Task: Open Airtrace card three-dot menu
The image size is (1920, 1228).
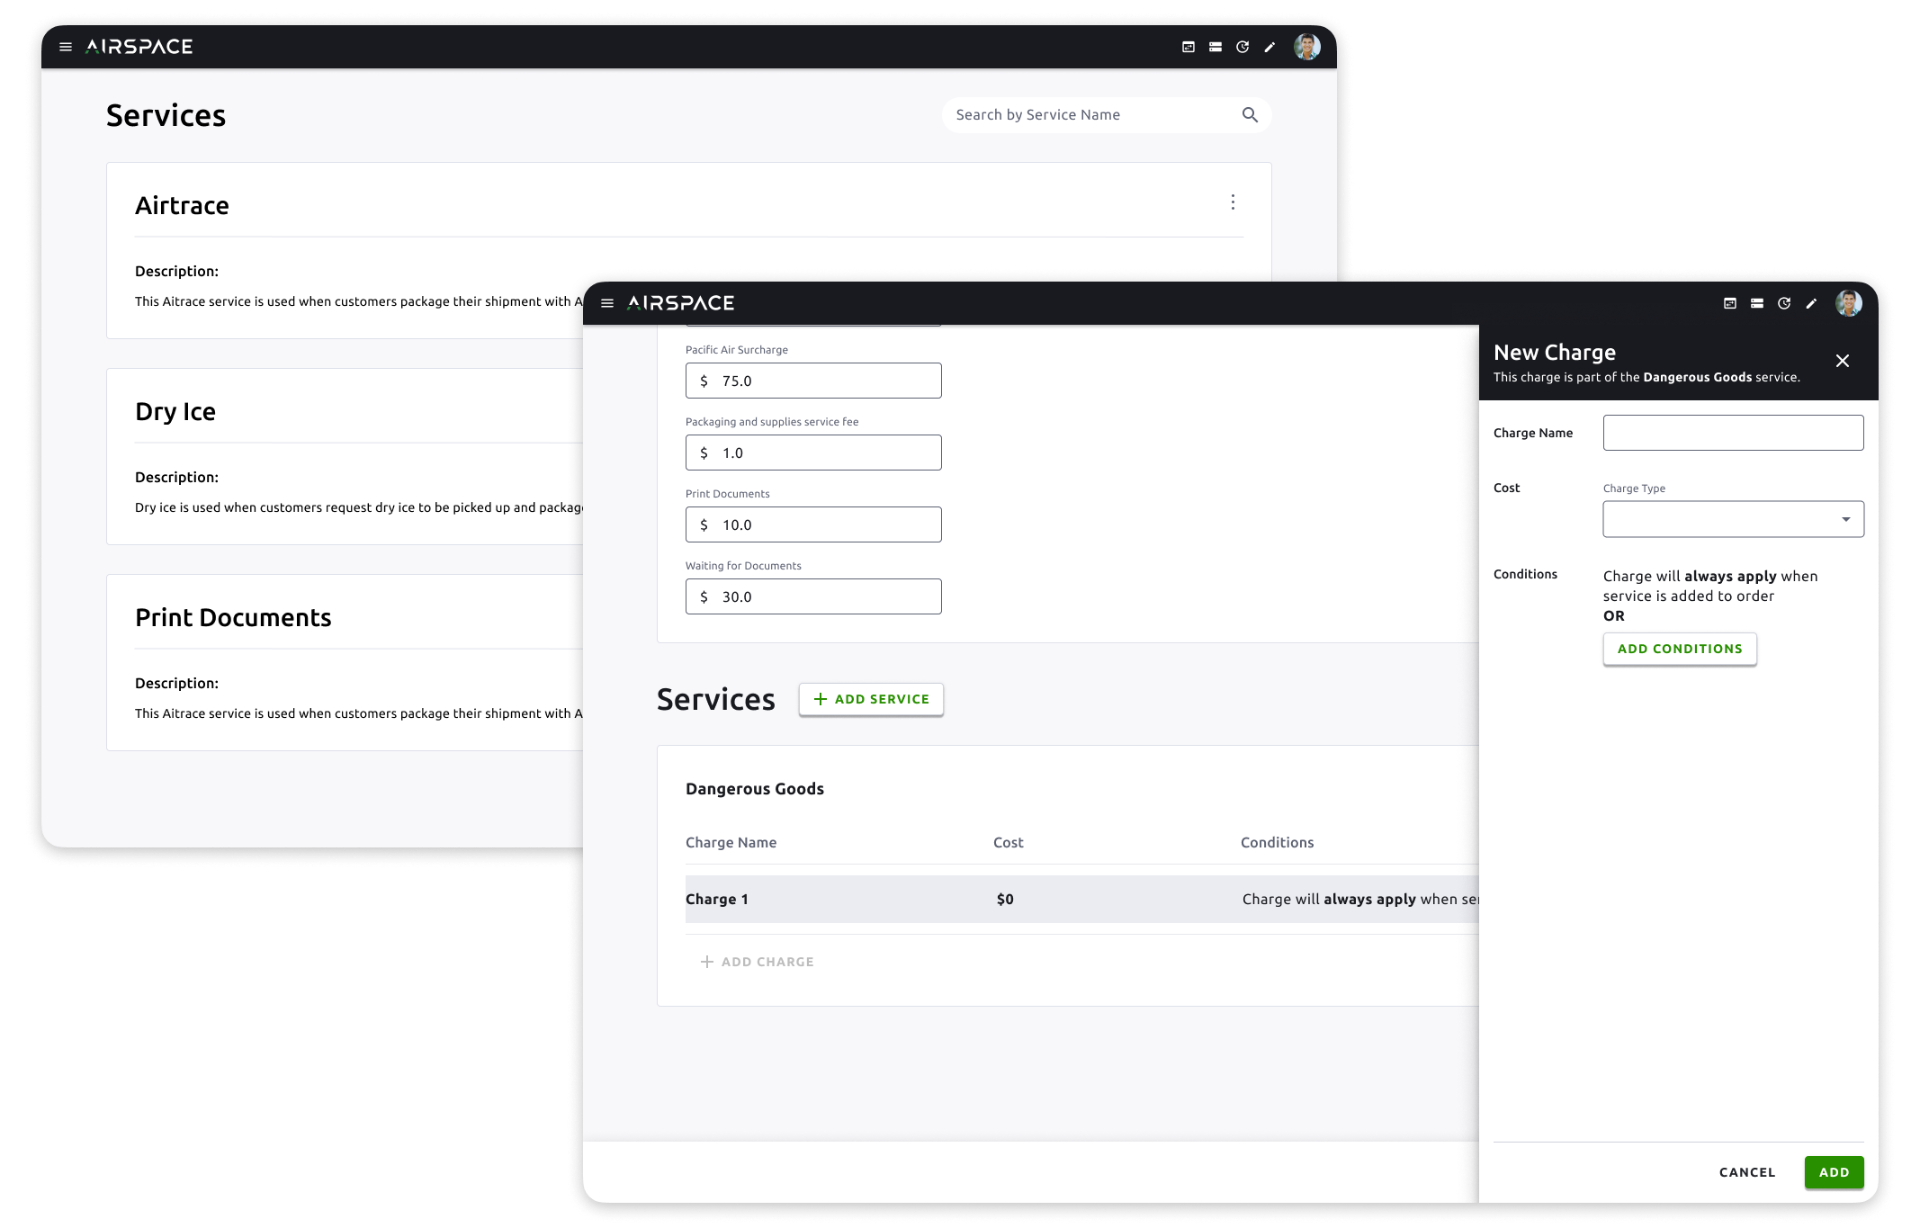Action: click(x=1233, y=202)
